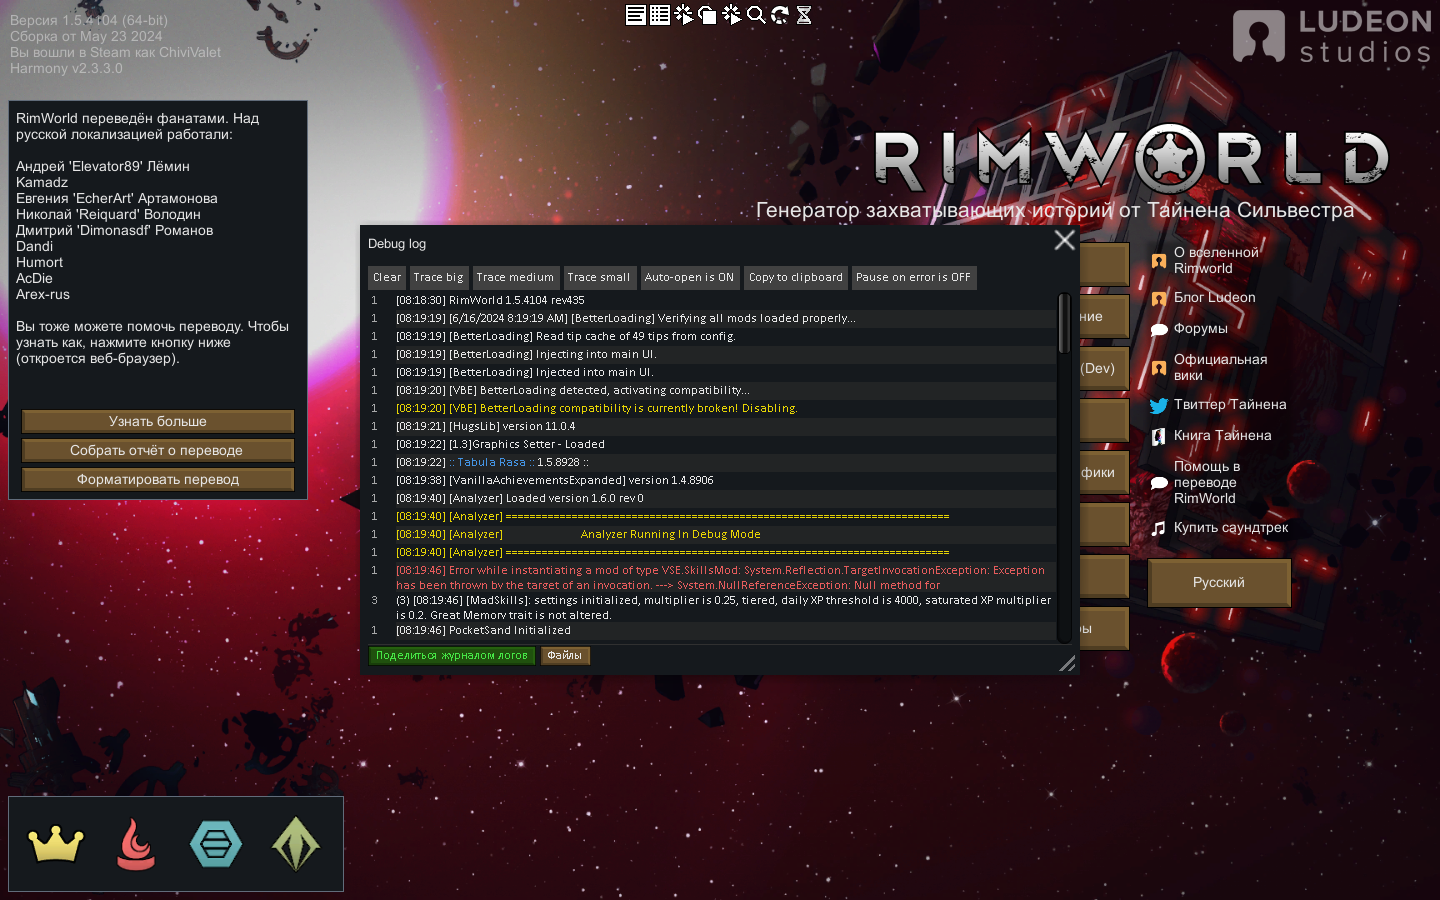Click the blue hexagon Biotech expansion icon
The image size is (1440, 900).
click(x=216, y=844)
